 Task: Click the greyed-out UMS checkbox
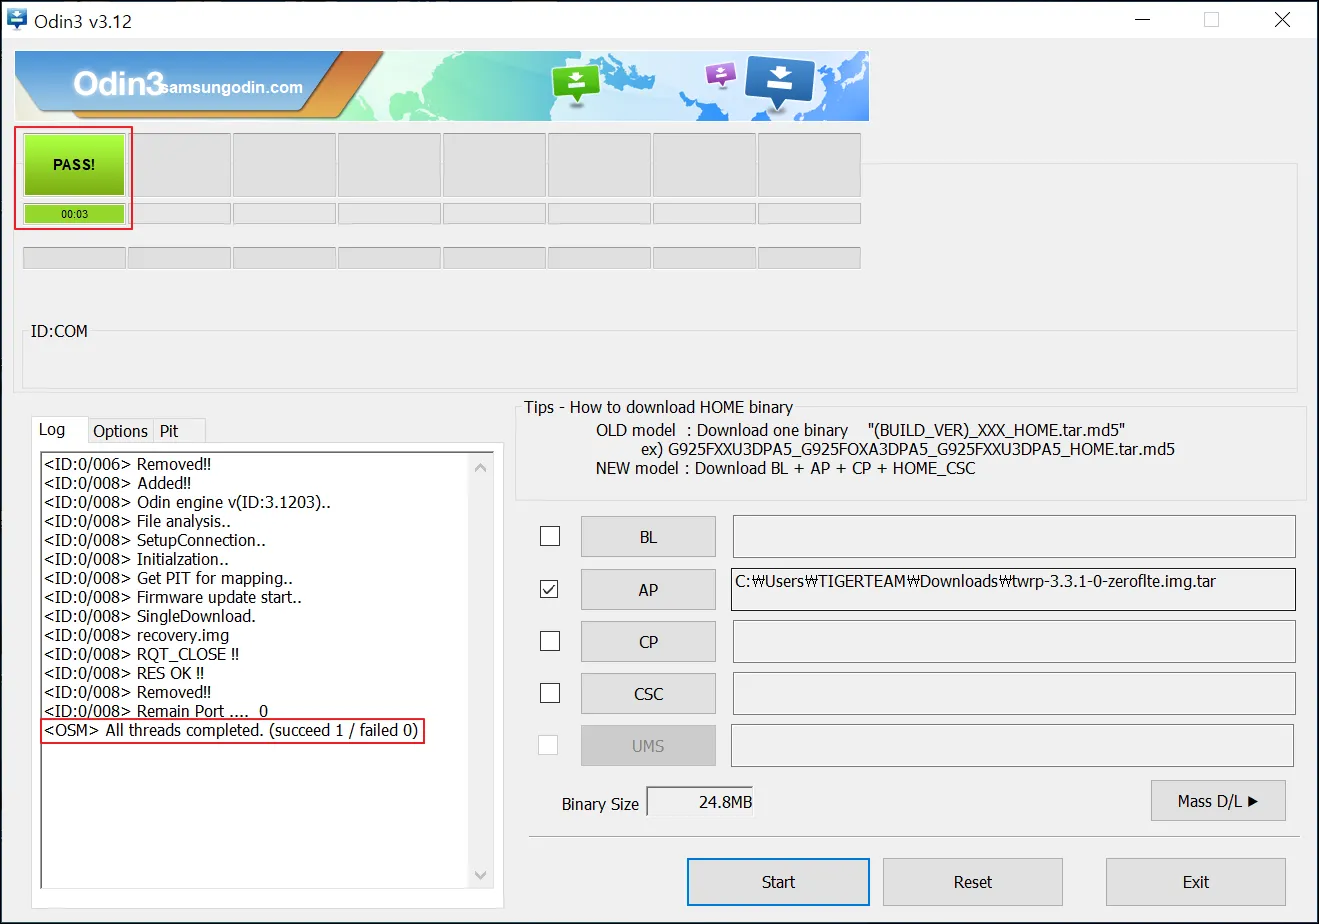click(548, 745)
